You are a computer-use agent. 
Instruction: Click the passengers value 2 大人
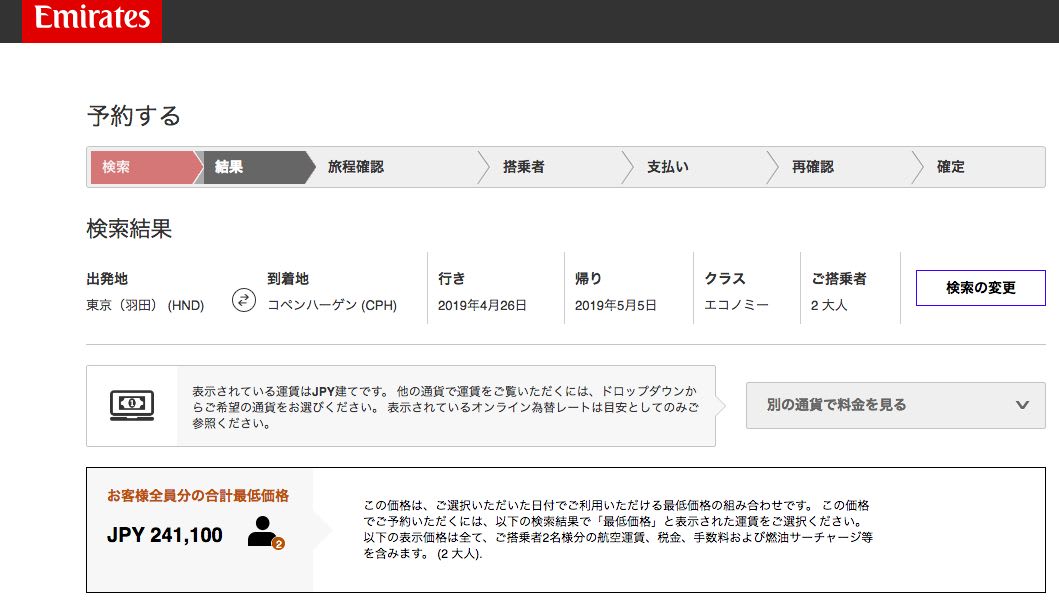pos(829,305)
